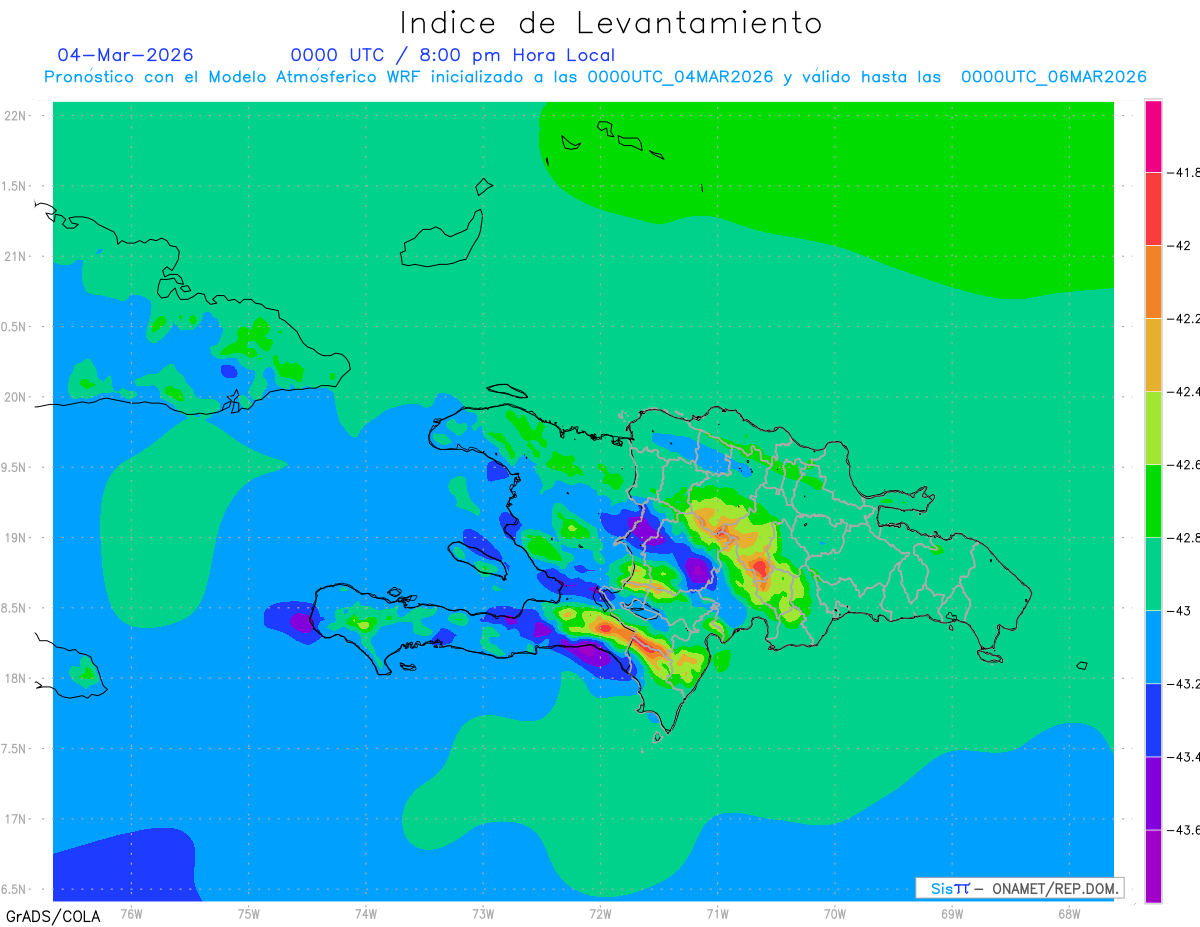Select the teal-green swatch between -42.8 and -43
The image size is (1200, 927).
(x=1153, y=573)
